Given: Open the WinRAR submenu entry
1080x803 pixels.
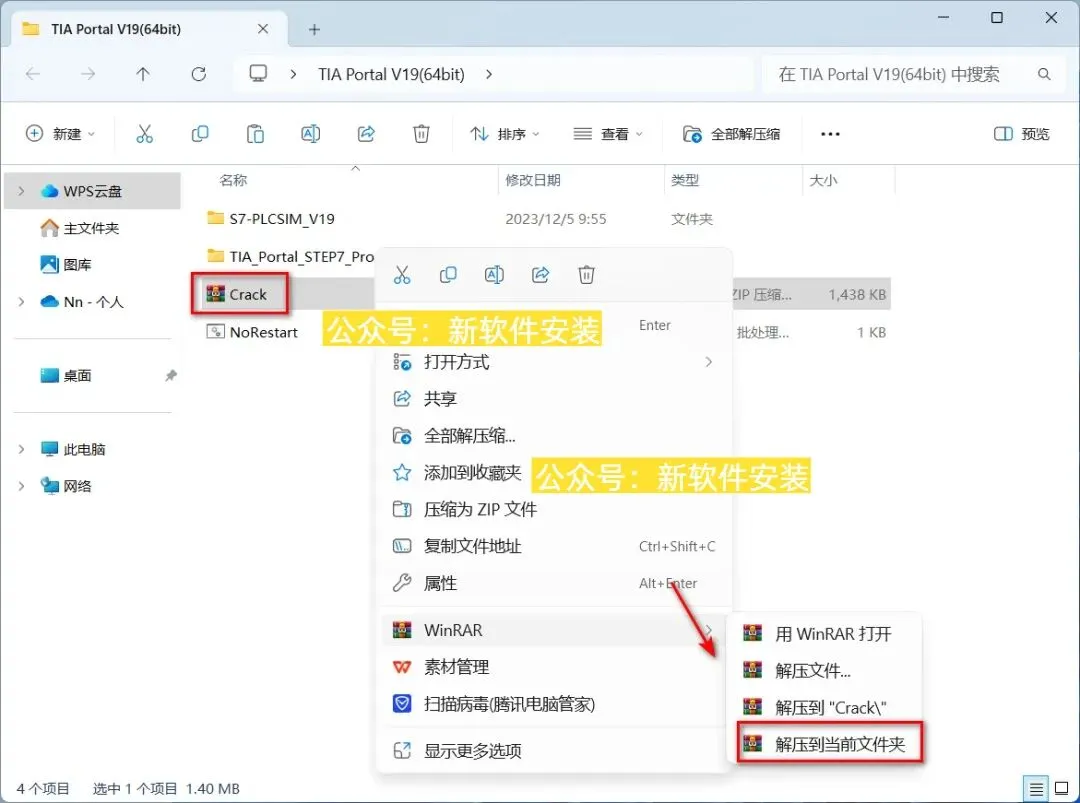Looking at the screenshot, I should (554, 630).
